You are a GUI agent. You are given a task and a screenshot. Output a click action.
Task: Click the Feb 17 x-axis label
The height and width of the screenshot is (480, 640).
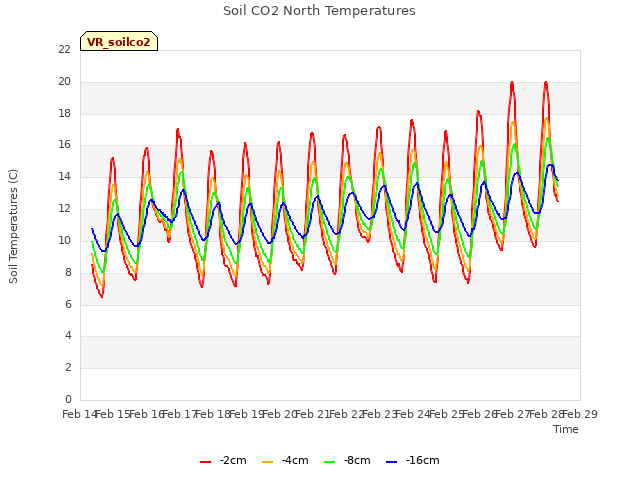[180, 414]
